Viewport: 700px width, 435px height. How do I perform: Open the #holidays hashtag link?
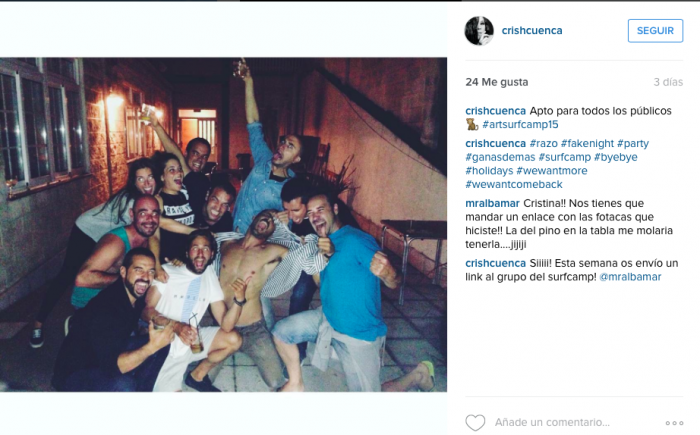489,171
